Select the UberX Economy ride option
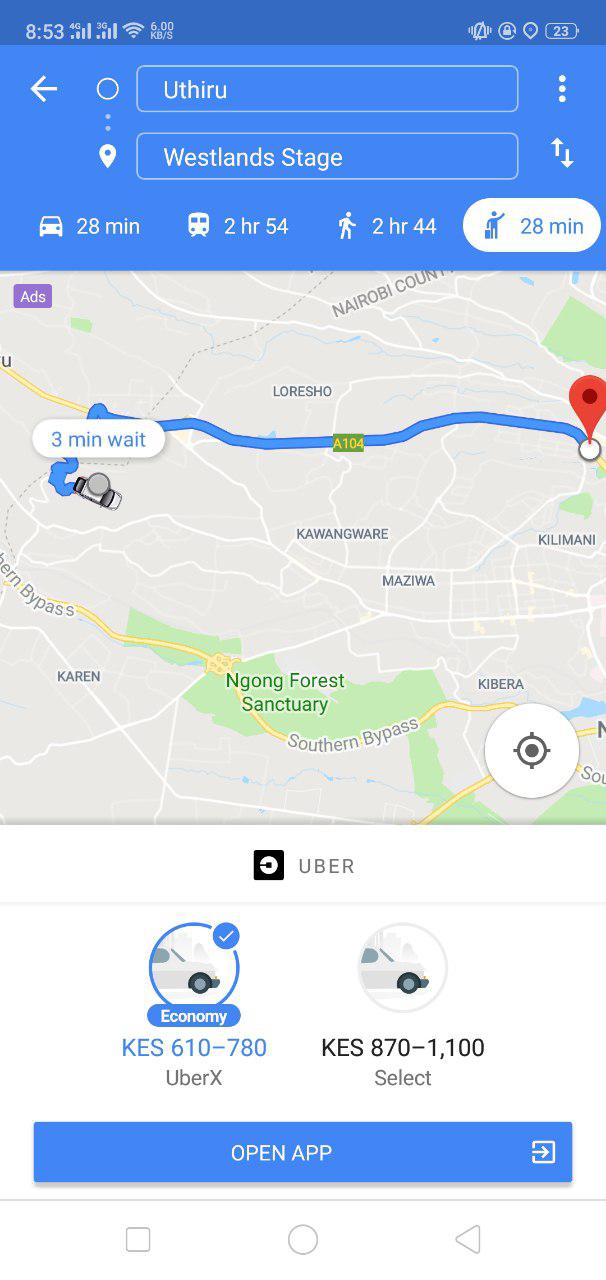The width and height of the screenshot is (606, 1280). [x=194, y=1005]
